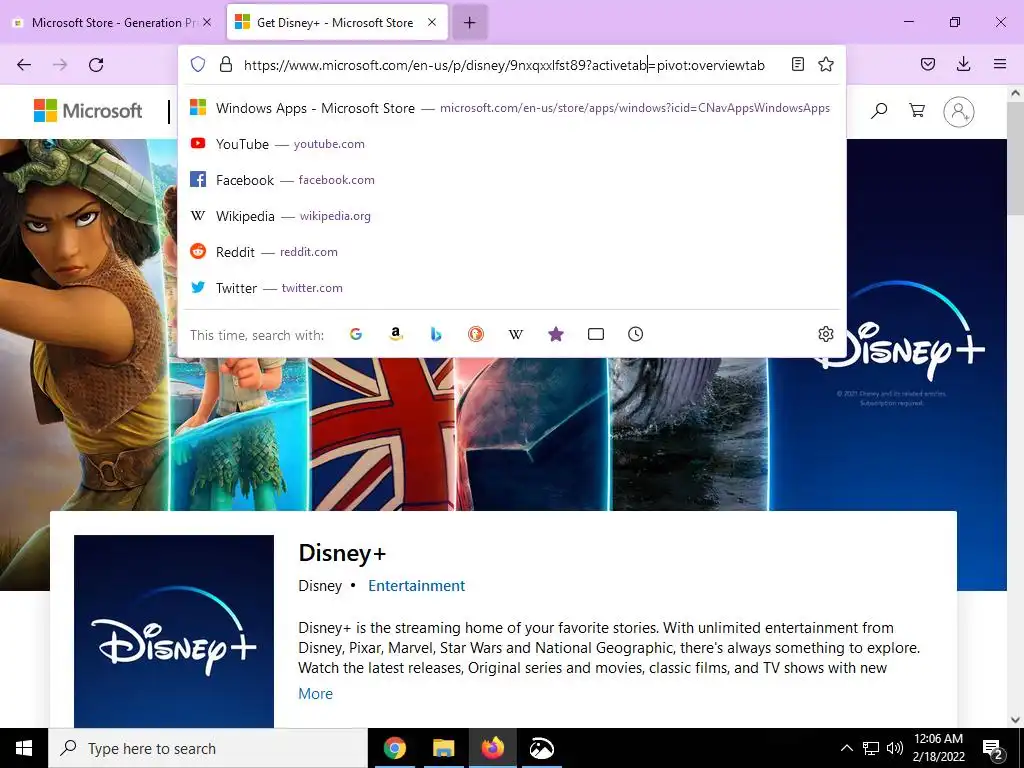Sign in via account avatar icon
Image resolution: width=1024 pixels, height=768 pixels.
pyautogui.click(x=959, y=112)
